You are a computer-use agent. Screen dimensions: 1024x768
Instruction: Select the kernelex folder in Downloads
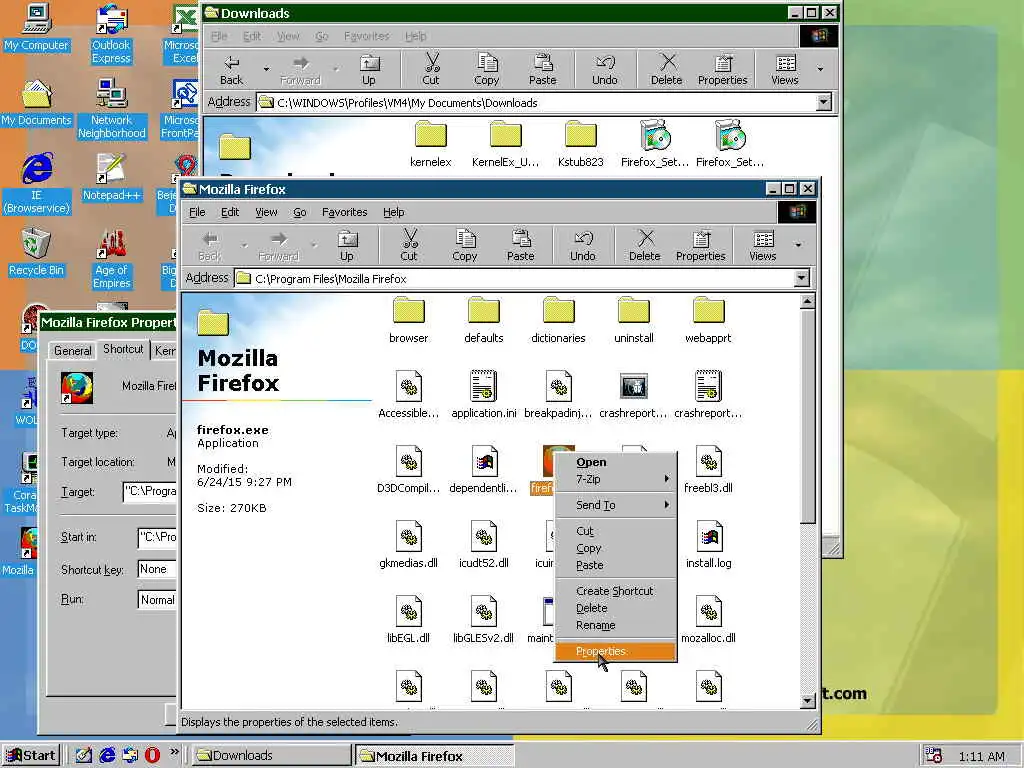tap(431, 144)
